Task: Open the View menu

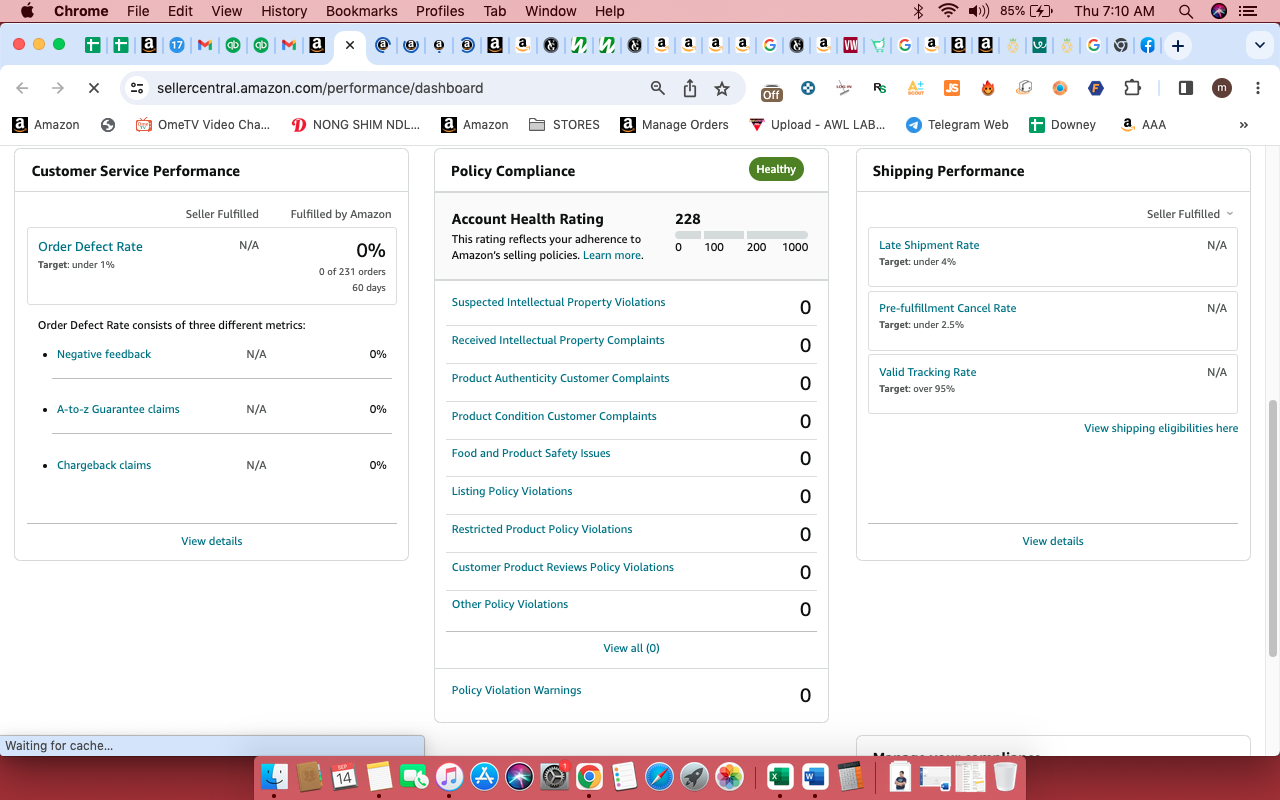Action: (x=227, y=11)
